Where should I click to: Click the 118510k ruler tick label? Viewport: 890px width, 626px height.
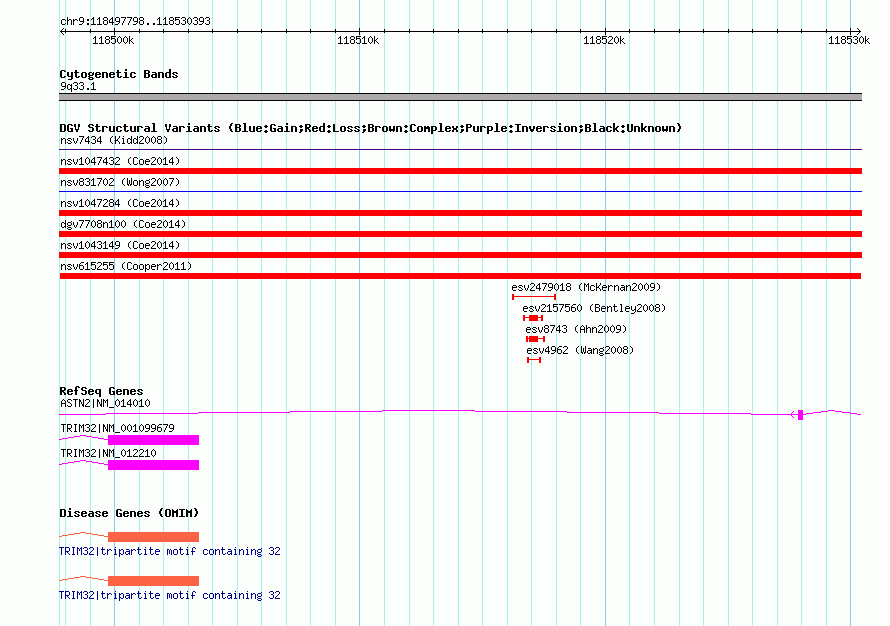[358, 40]
